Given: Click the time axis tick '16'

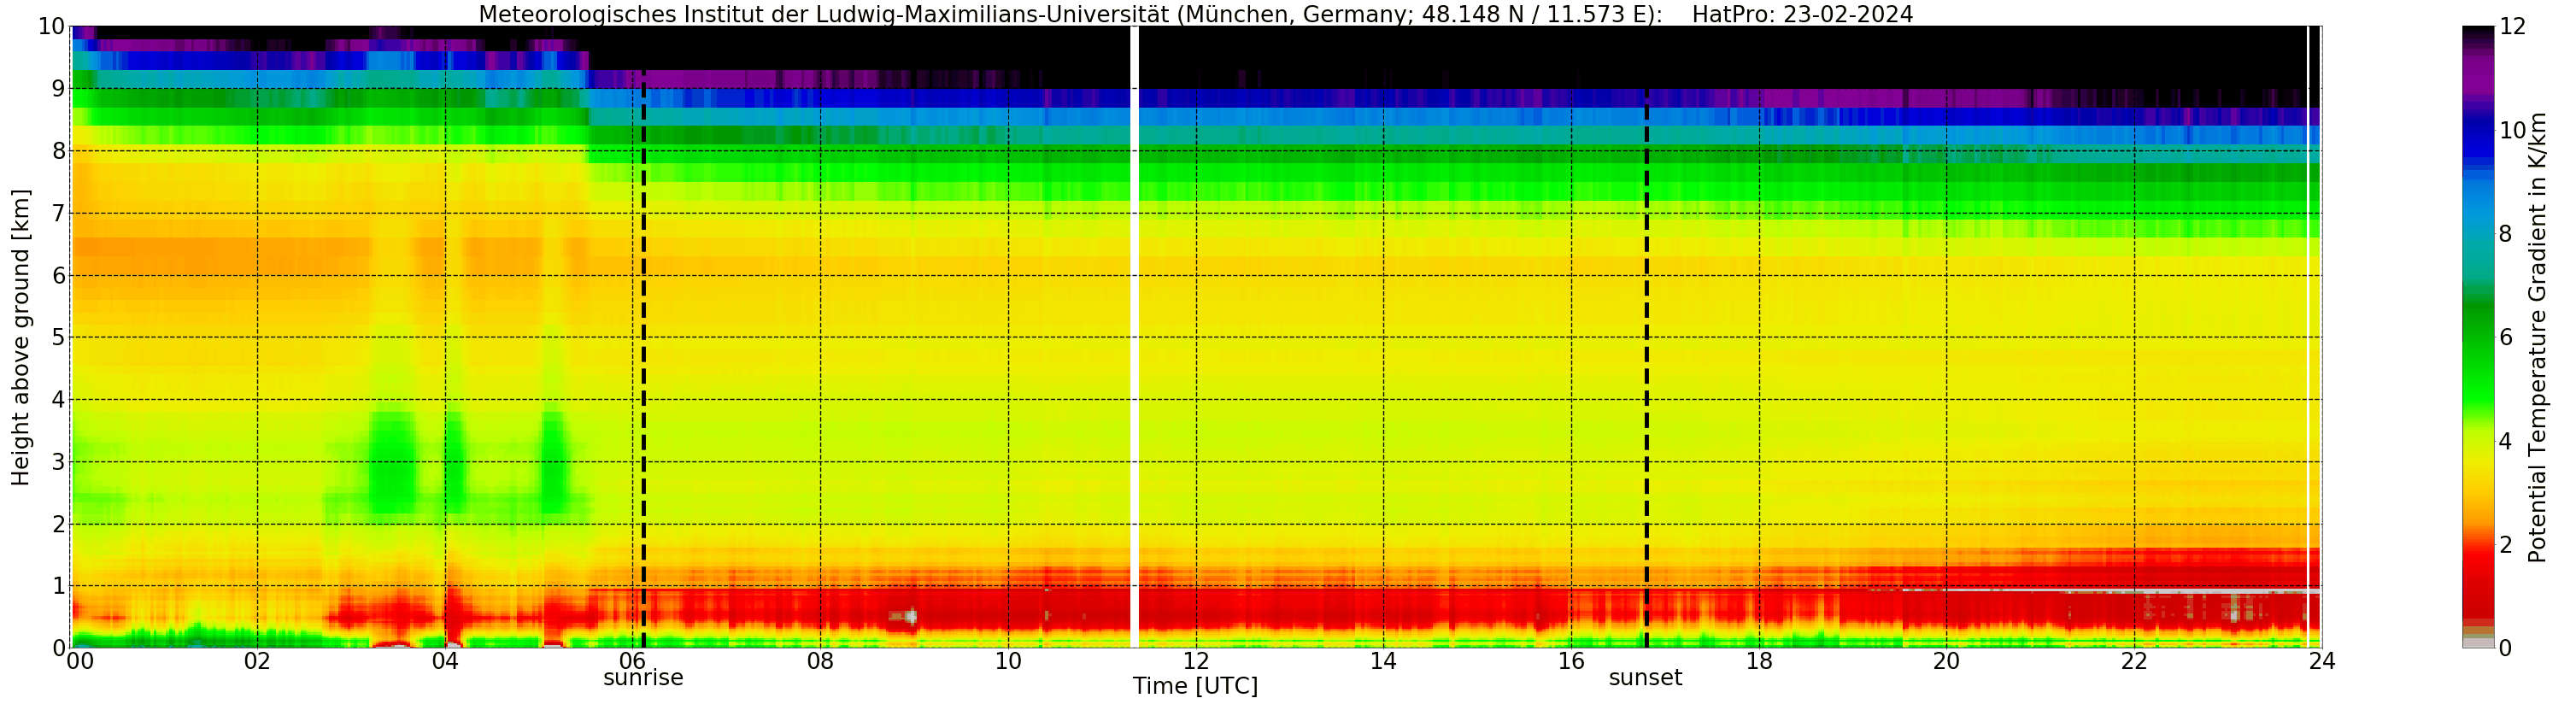Looking at the screenshot, I should 1571,661.
